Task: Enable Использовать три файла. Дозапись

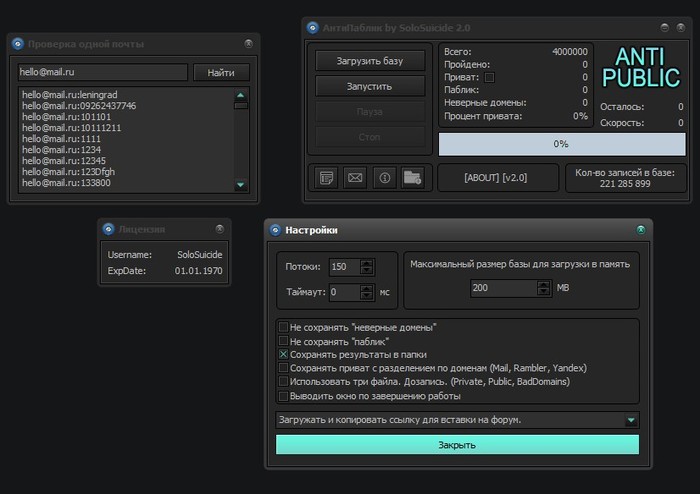Action: point(283,381)
